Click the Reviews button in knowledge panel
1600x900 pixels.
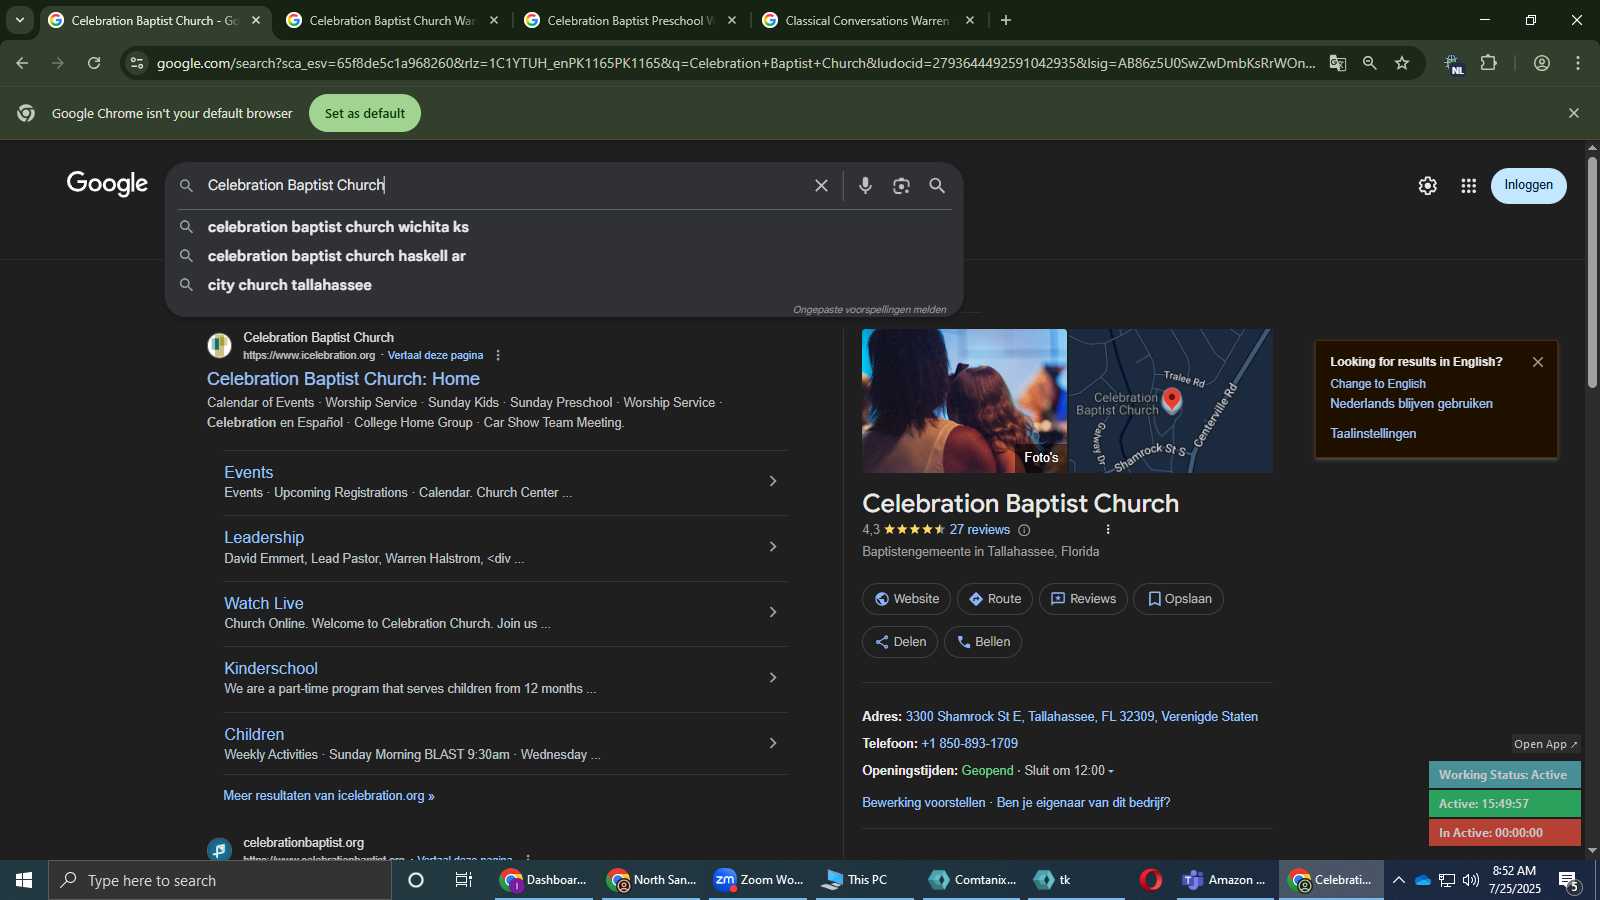click(x=1083, y=599)
